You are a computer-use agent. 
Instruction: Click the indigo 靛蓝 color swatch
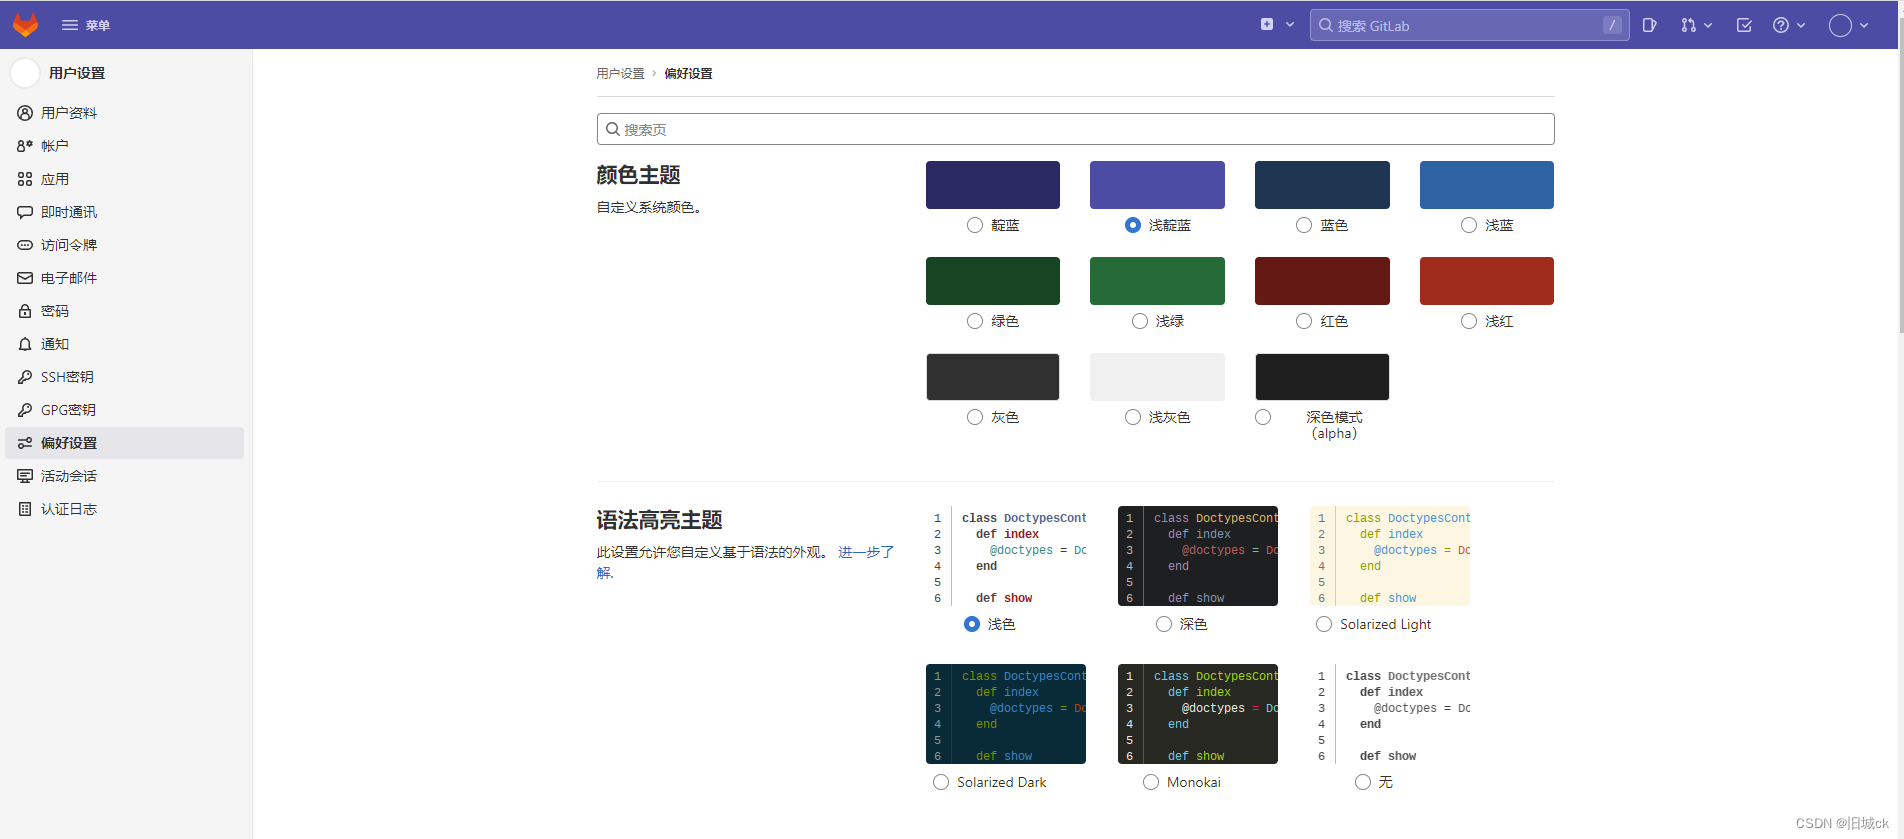(x=993, y=185)
